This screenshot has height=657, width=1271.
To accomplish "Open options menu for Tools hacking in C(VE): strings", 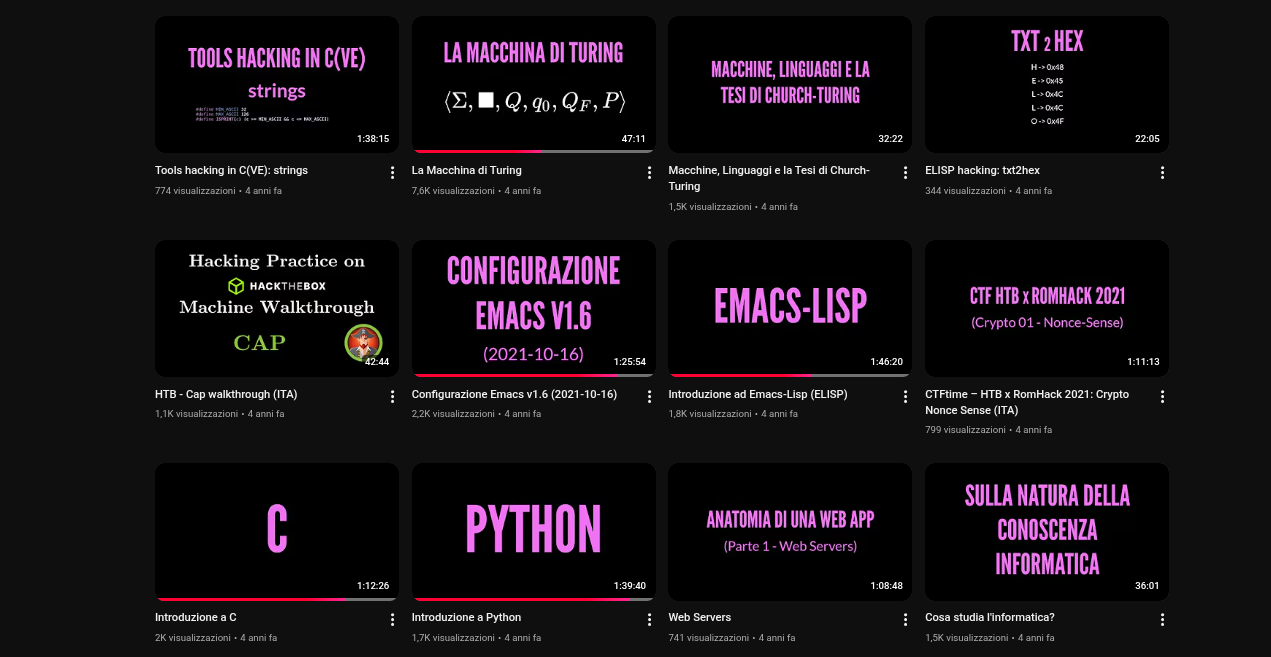I will point(392,173).
